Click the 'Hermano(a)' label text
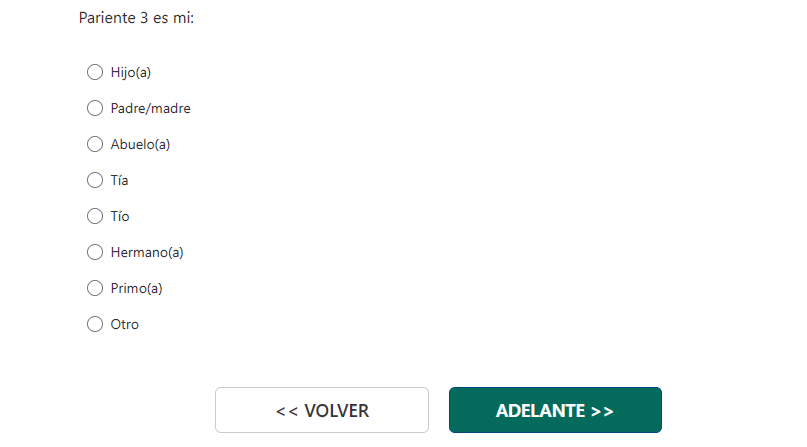Screen dimensions: 807x447 [x=147, y=252]
